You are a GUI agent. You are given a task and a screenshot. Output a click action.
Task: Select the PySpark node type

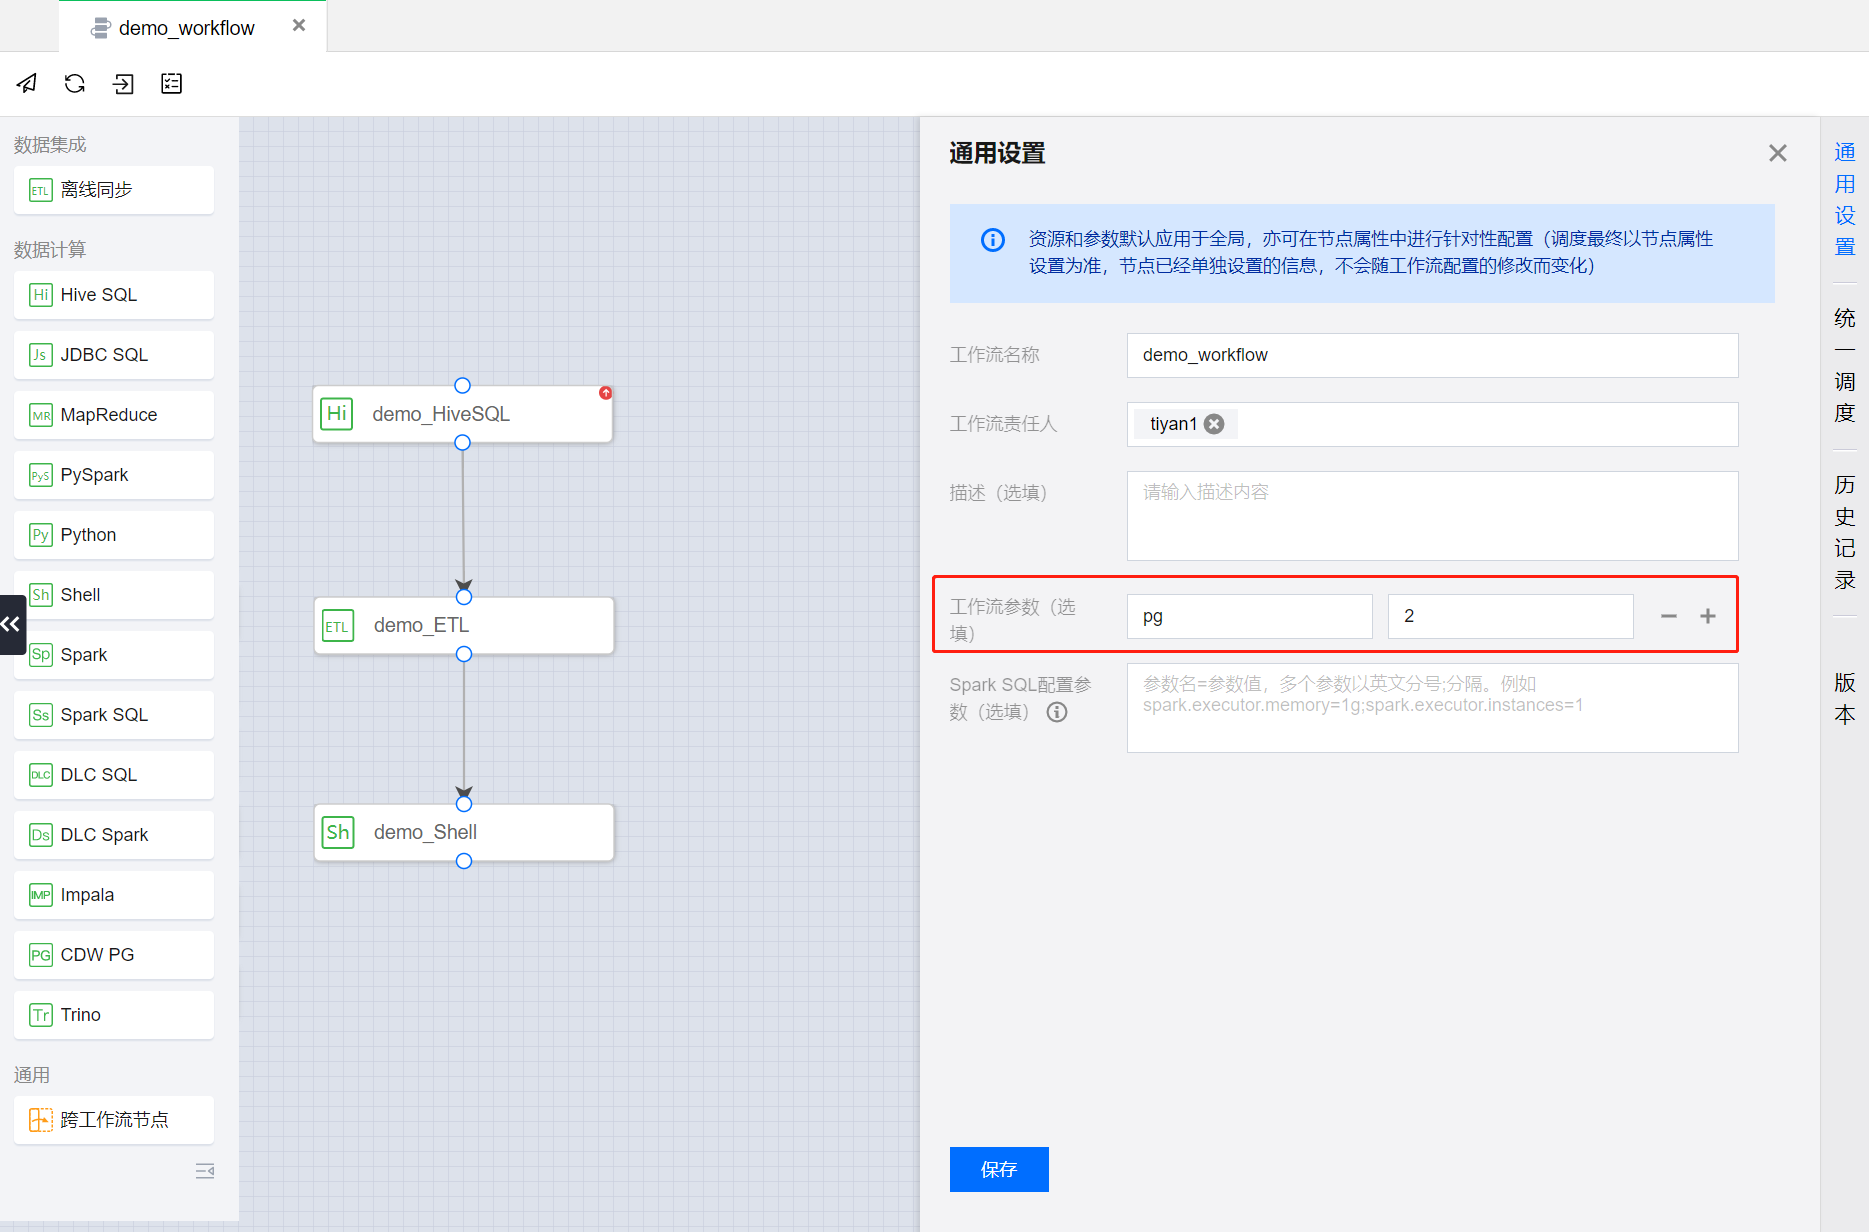[114, 475]
